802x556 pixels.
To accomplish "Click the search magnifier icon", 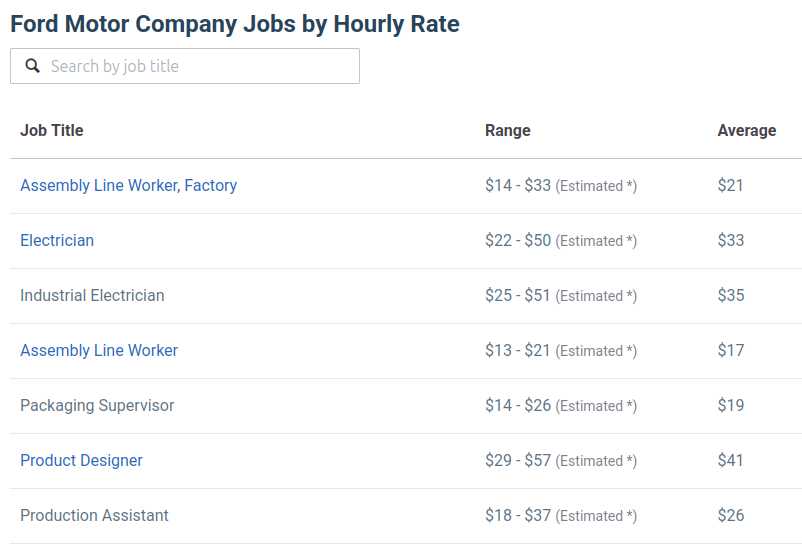I will click(x=32, y=65).
